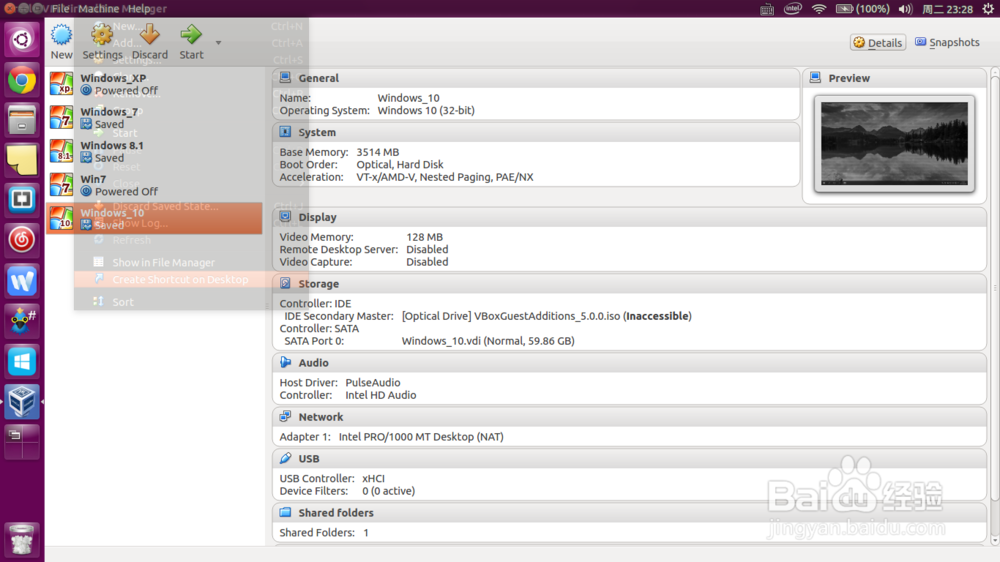Open the system gear menu in top bar
The height and width of the screenshot is (562, 1000).
pyautogui.click(x=988, y=9)
